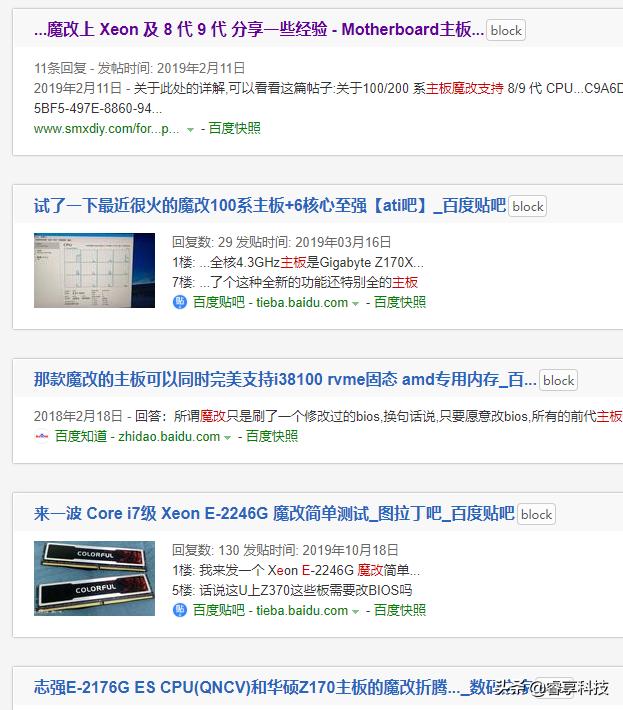623x710 pixels.
Task: Expand dropdown arrow after tieba.baidu.com in ati吧 result
Action: tap(355, 304)
